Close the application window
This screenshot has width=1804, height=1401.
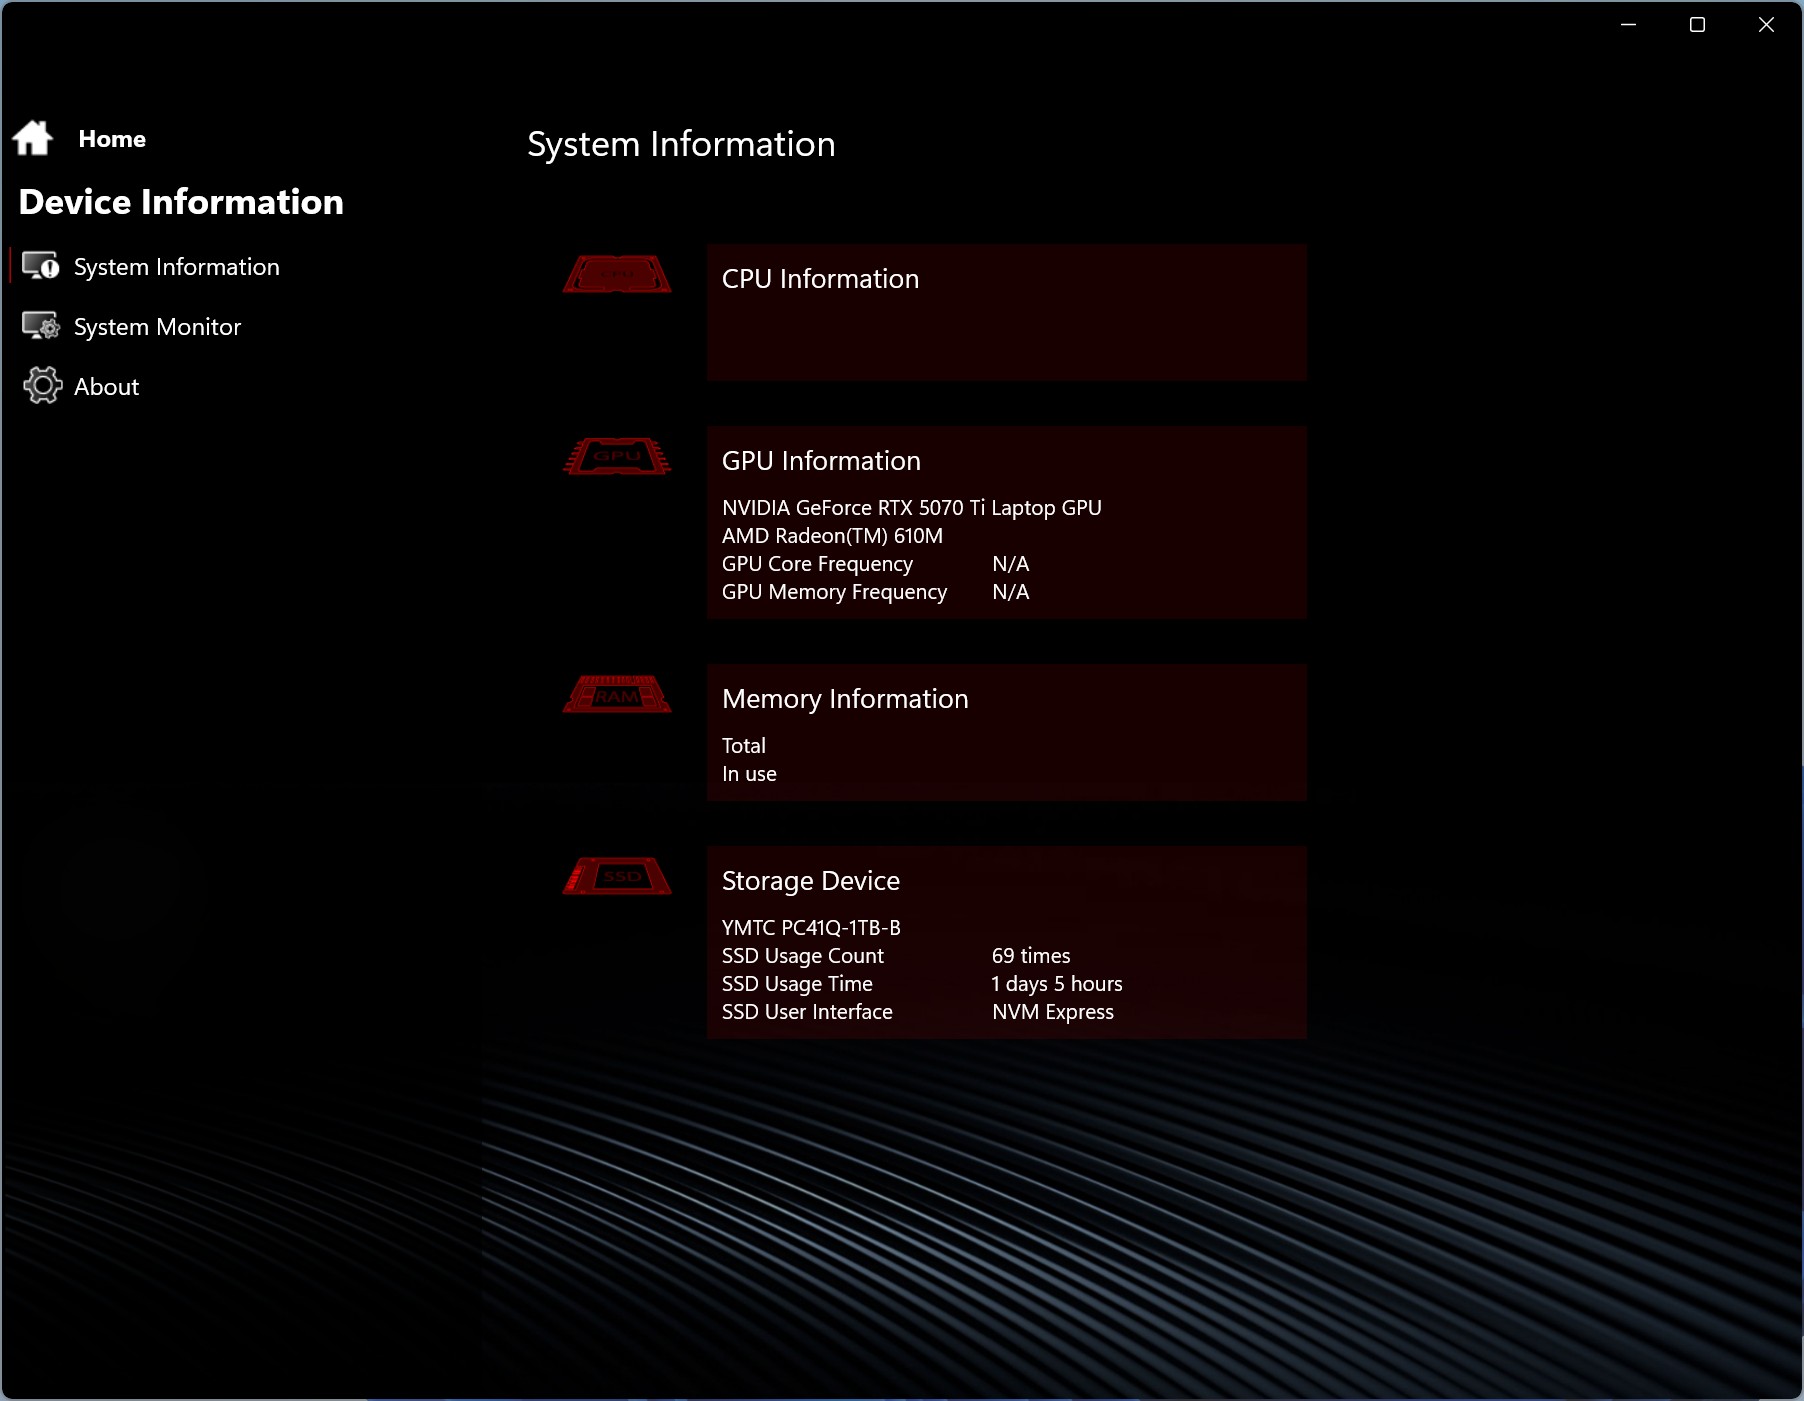click(1766, 24)
